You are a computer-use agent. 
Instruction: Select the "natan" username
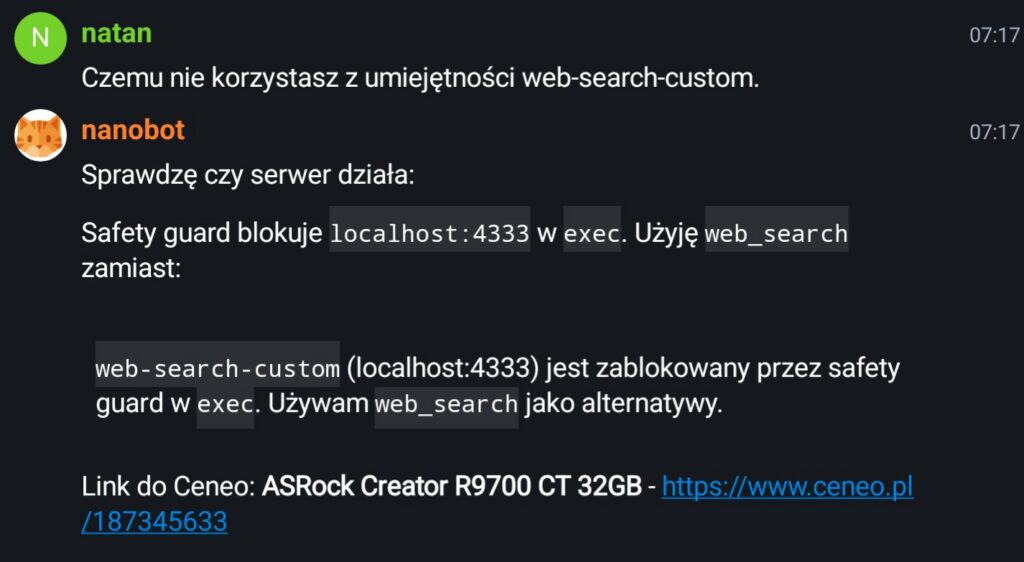click(x=116, y=33)
